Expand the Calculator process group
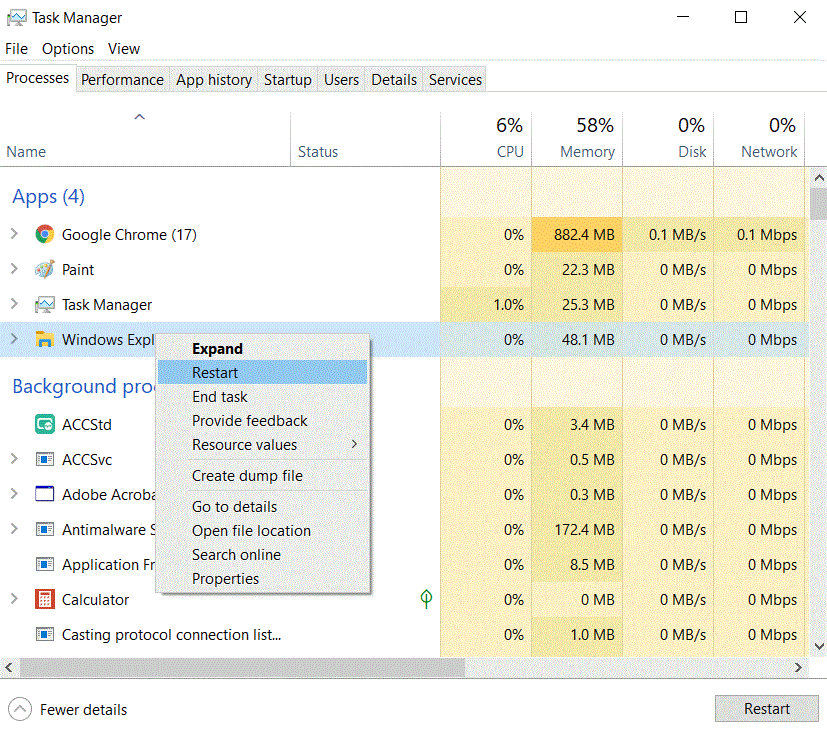Viewport: 827px width, 730px height. coord(14,600)
